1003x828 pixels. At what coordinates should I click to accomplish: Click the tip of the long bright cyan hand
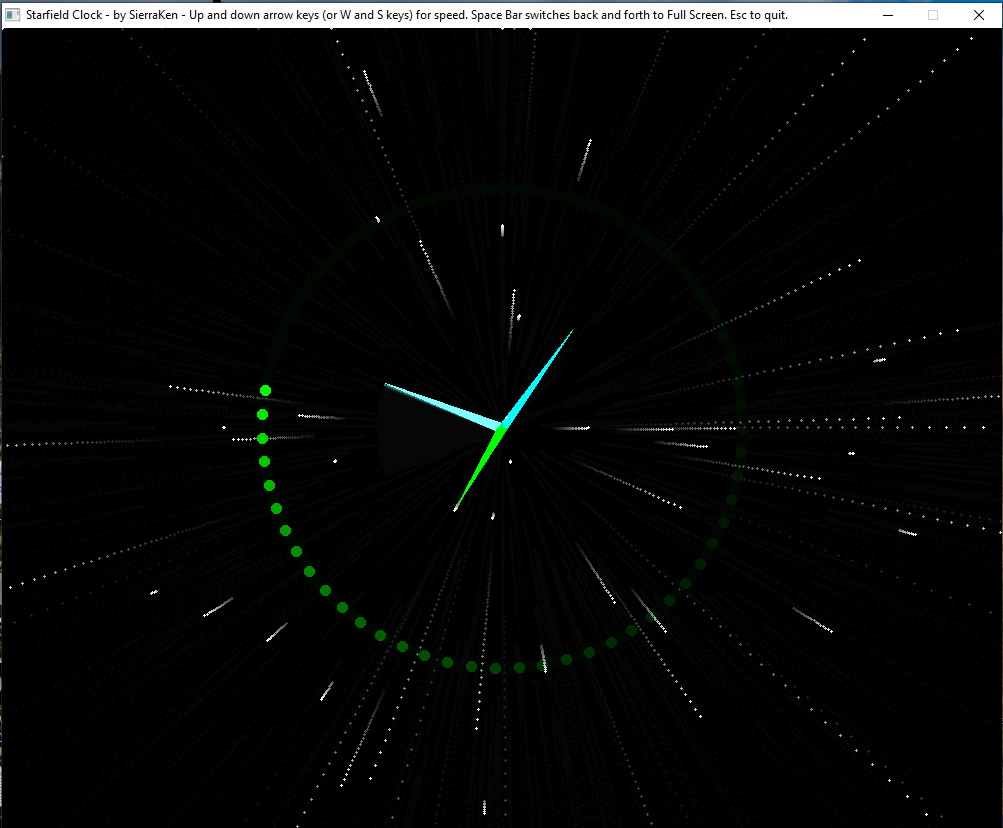[x=572, y=331]
